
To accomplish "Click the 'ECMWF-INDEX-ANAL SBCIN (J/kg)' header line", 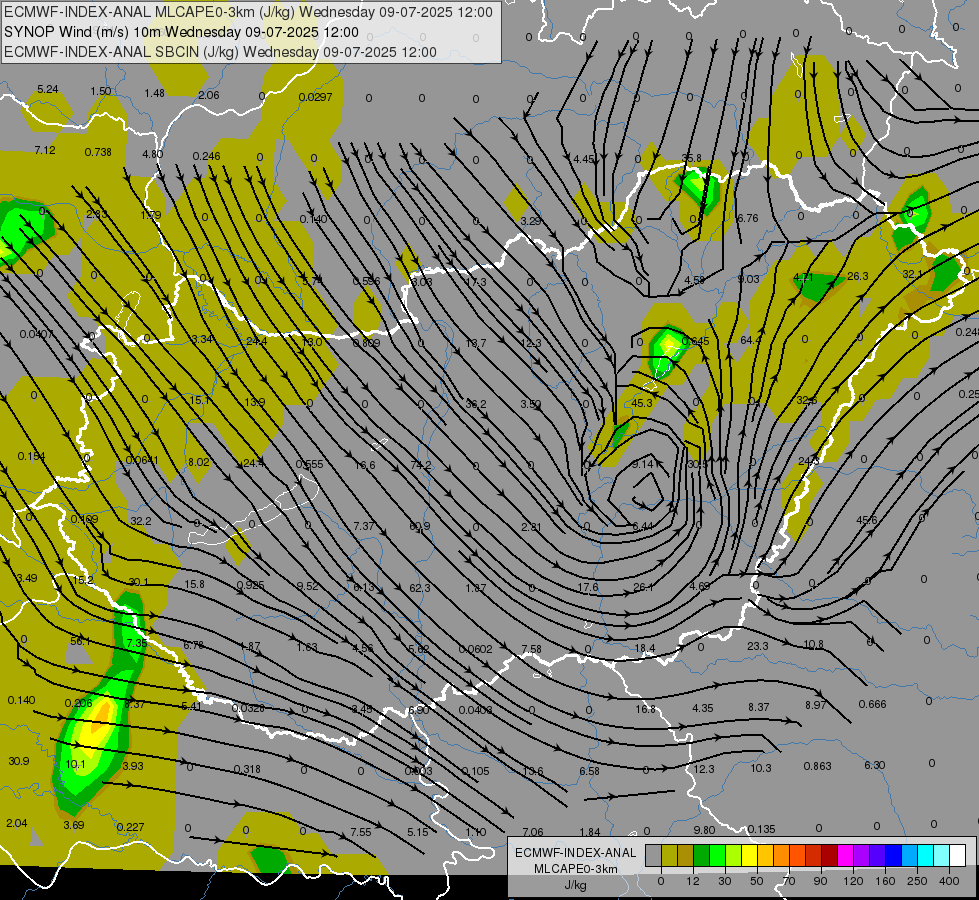I will (220, 52).
